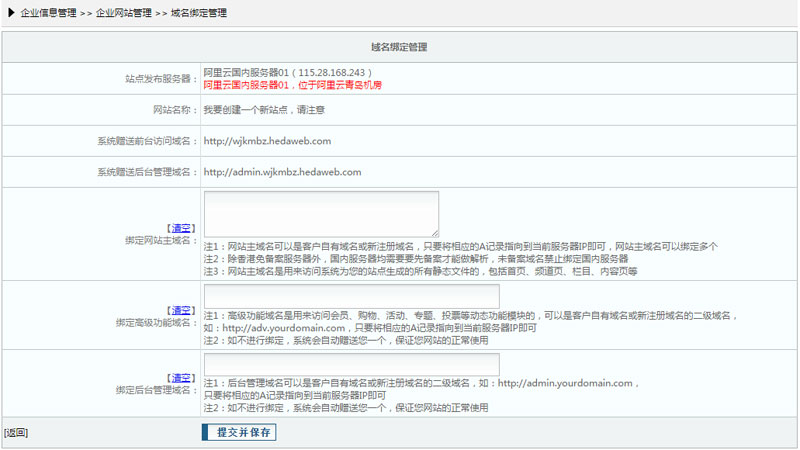Click the 域名绑定管理 table header
This screenshot has width=800, height=450.
pos(400,47)
